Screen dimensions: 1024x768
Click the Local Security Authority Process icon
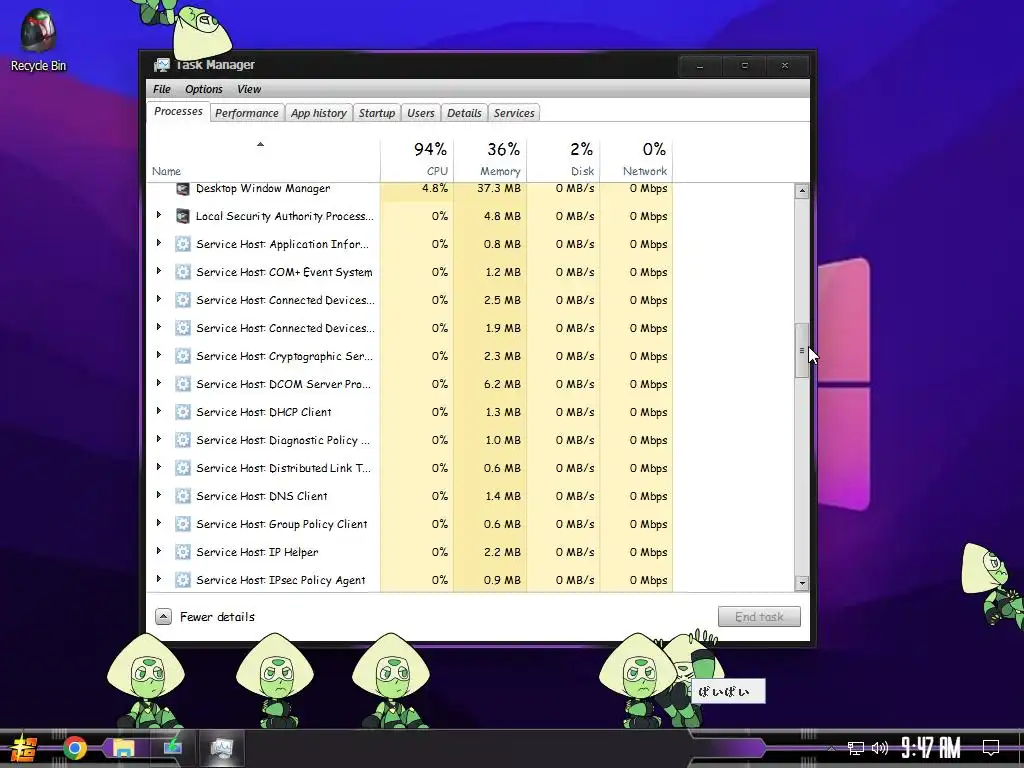coord(183,216)
